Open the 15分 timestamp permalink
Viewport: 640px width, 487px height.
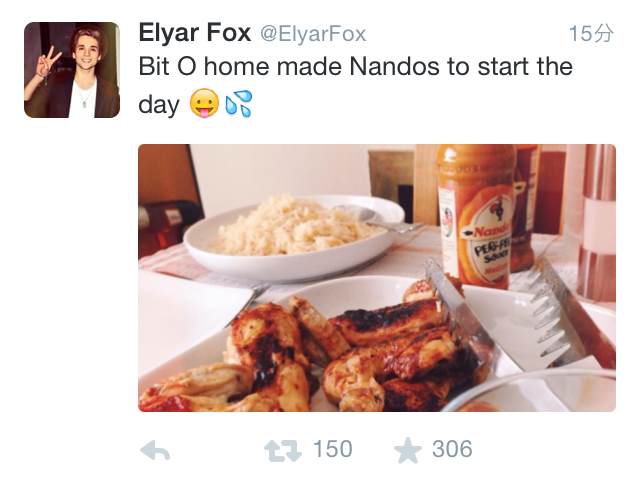591,33
